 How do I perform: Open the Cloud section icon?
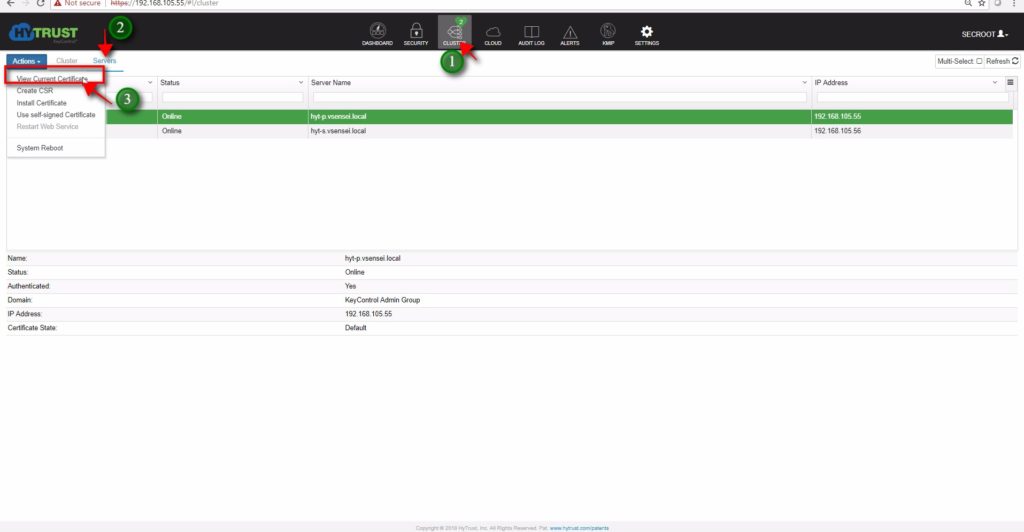(x=492, y=35)
